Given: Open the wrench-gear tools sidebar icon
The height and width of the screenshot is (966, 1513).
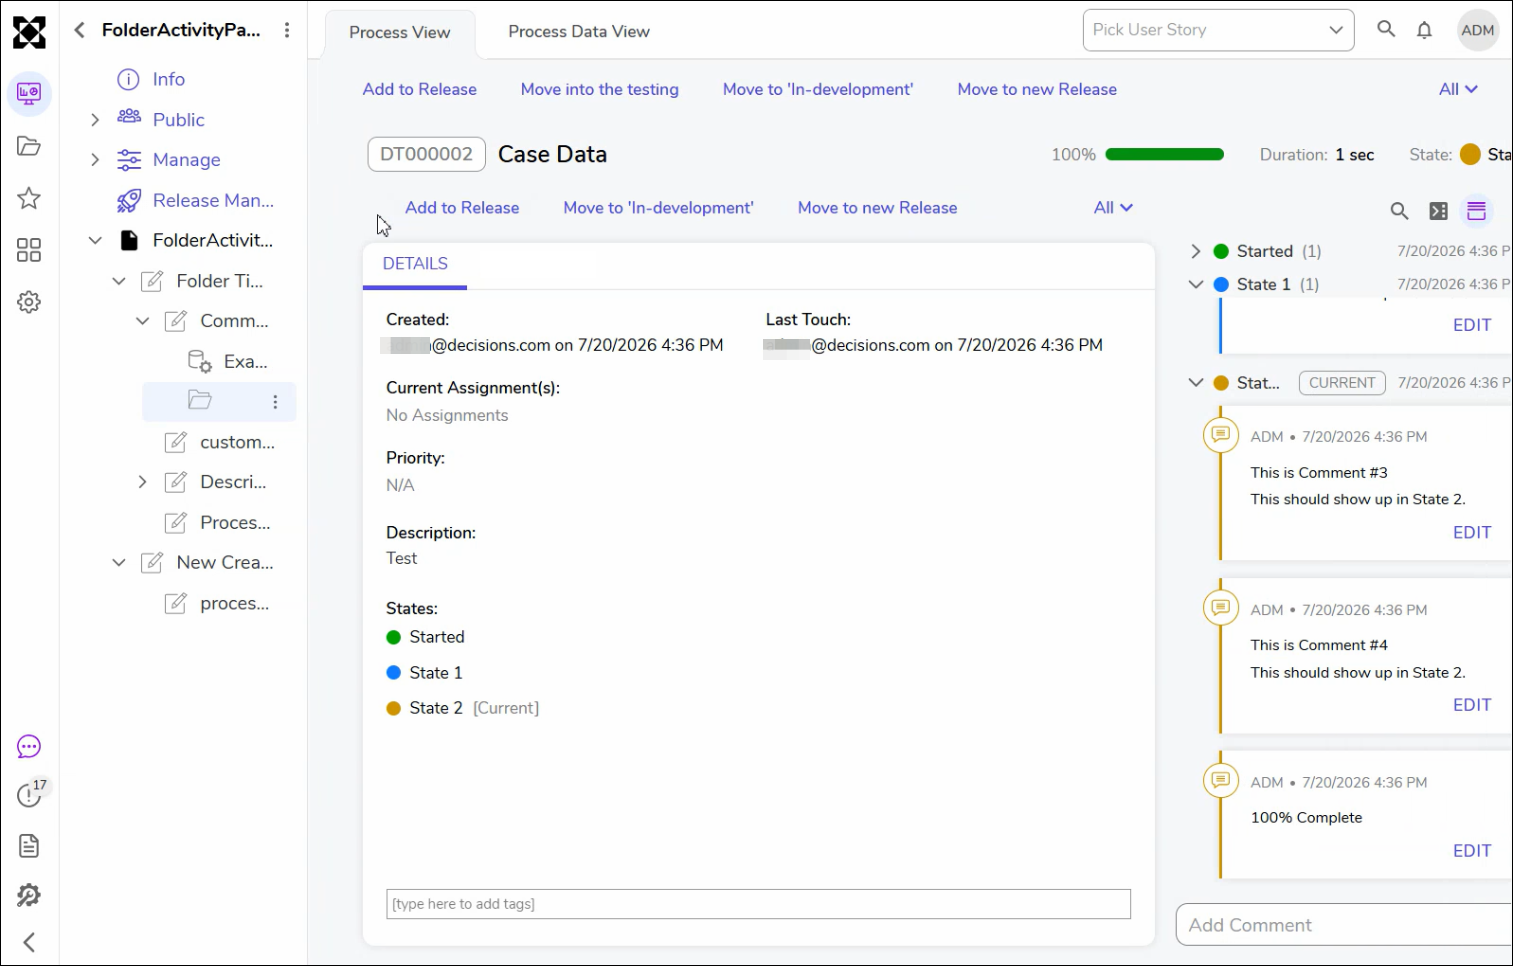Looking at the screenshot, I should [x=29, y=895].
